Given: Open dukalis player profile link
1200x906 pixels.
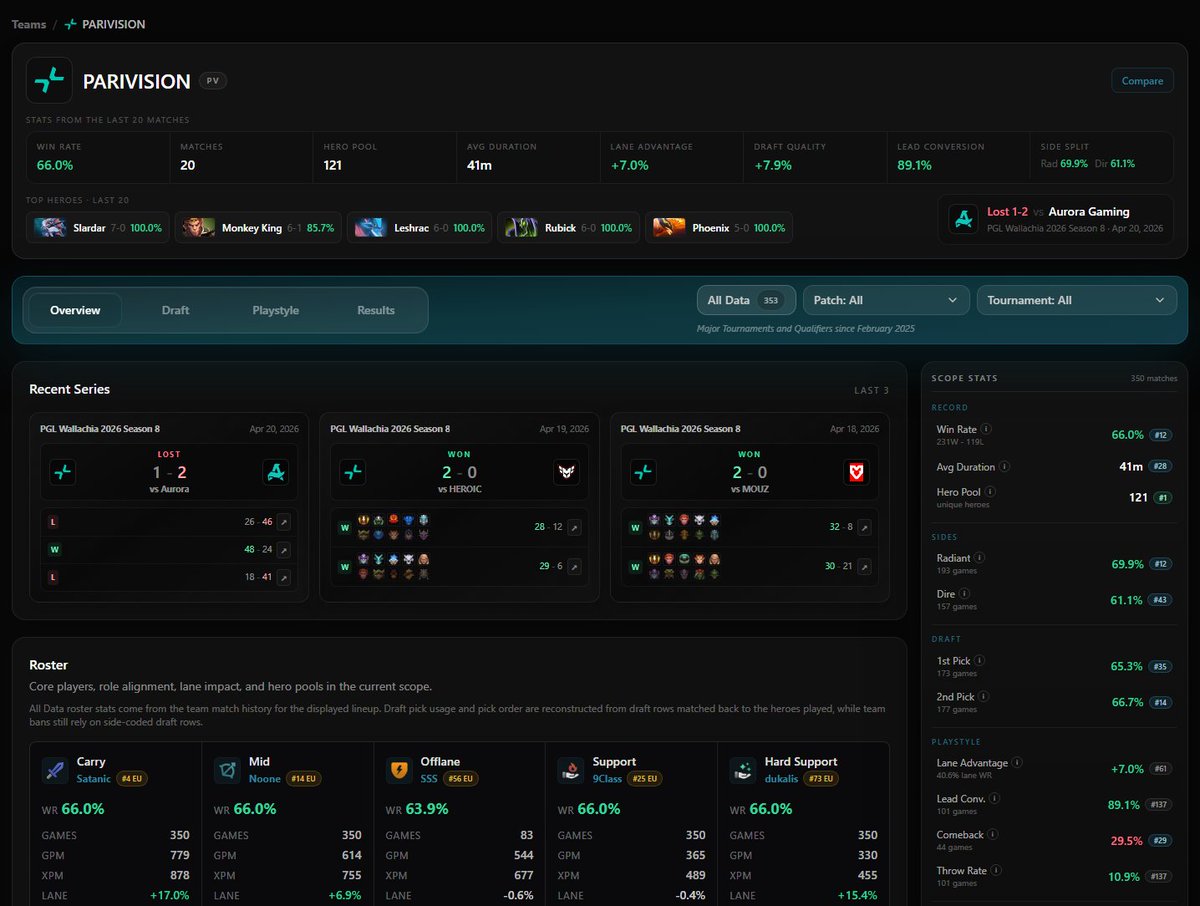Looking at the screenshot, I should pos(782,778).
